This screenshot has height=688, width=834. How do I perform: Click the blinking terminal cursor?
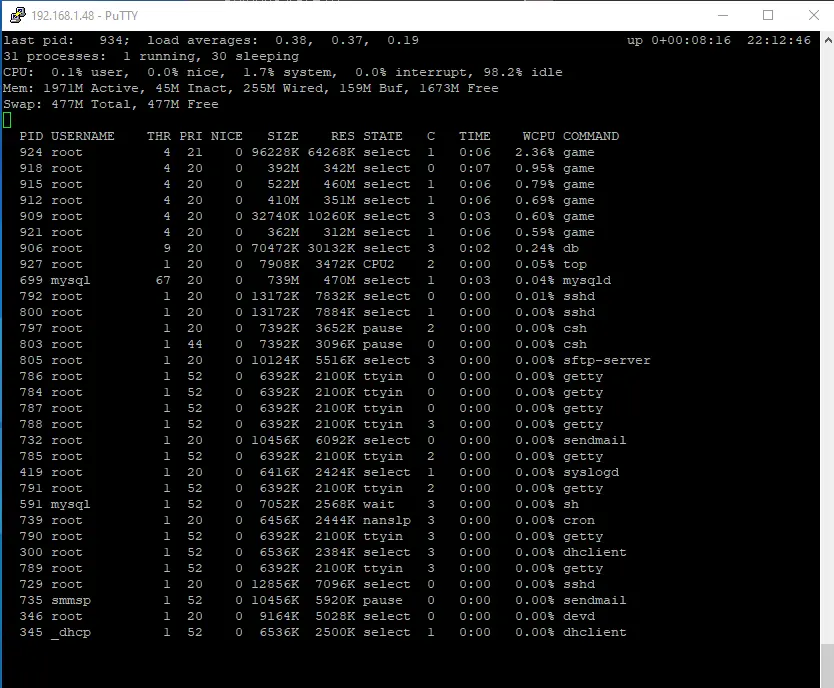coord(6,119)
